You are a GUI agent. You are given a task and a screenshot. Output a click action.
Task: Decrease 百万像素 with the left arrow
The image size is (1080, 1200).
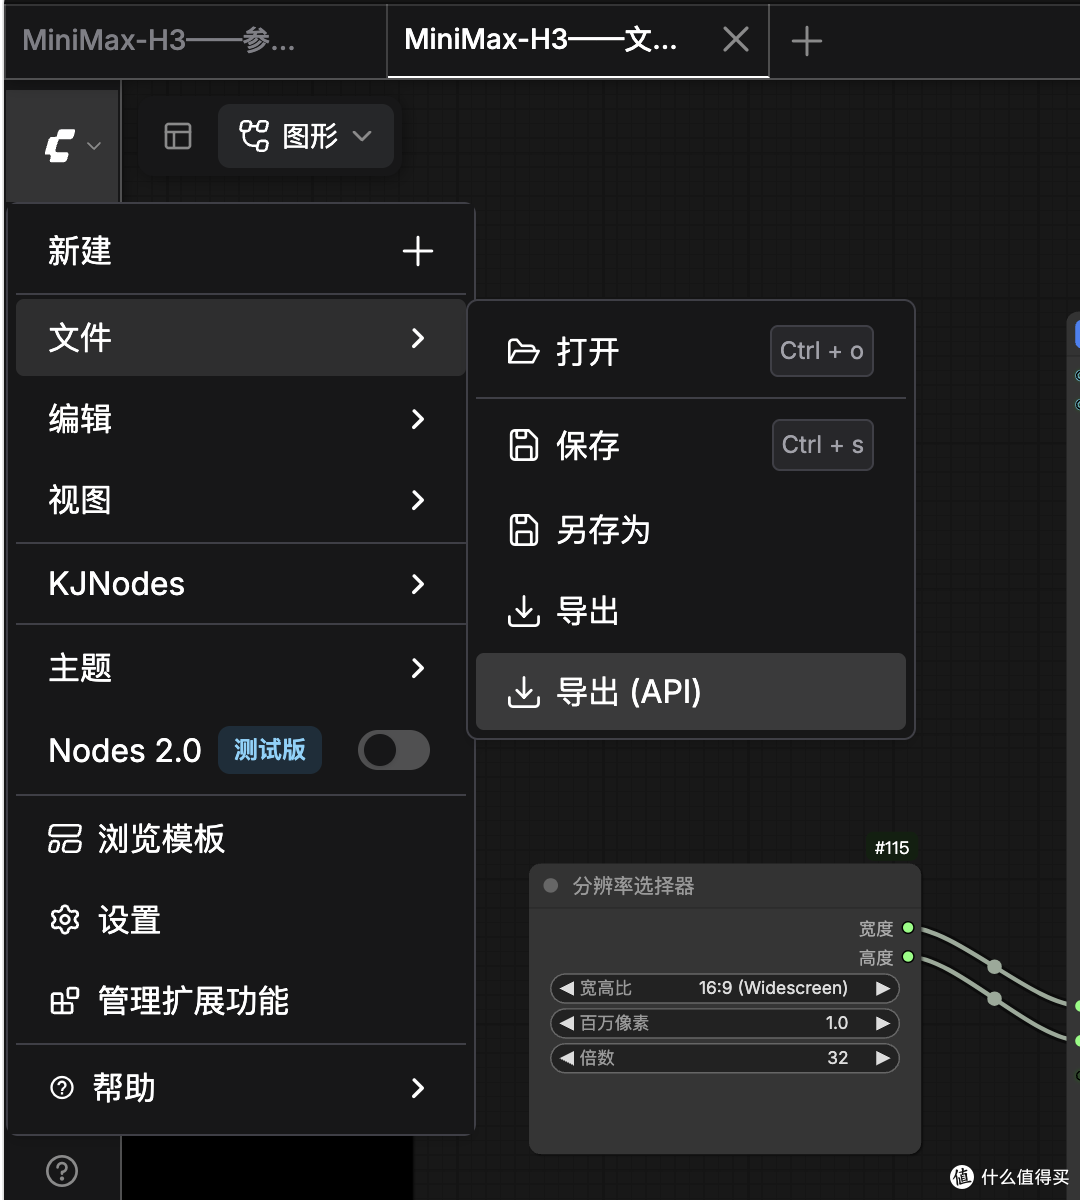[x=566, y=1023]
